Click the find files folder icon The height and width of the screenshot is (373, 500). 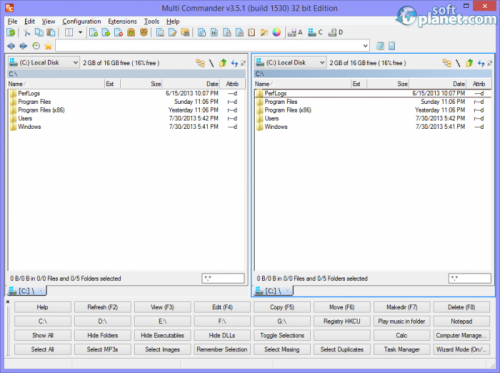point(185,33)
